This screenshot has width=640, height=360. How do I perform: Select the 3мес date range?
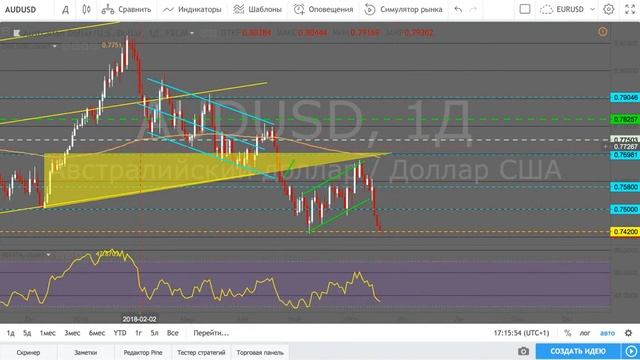pyautogui.click(x=72, y=333)
